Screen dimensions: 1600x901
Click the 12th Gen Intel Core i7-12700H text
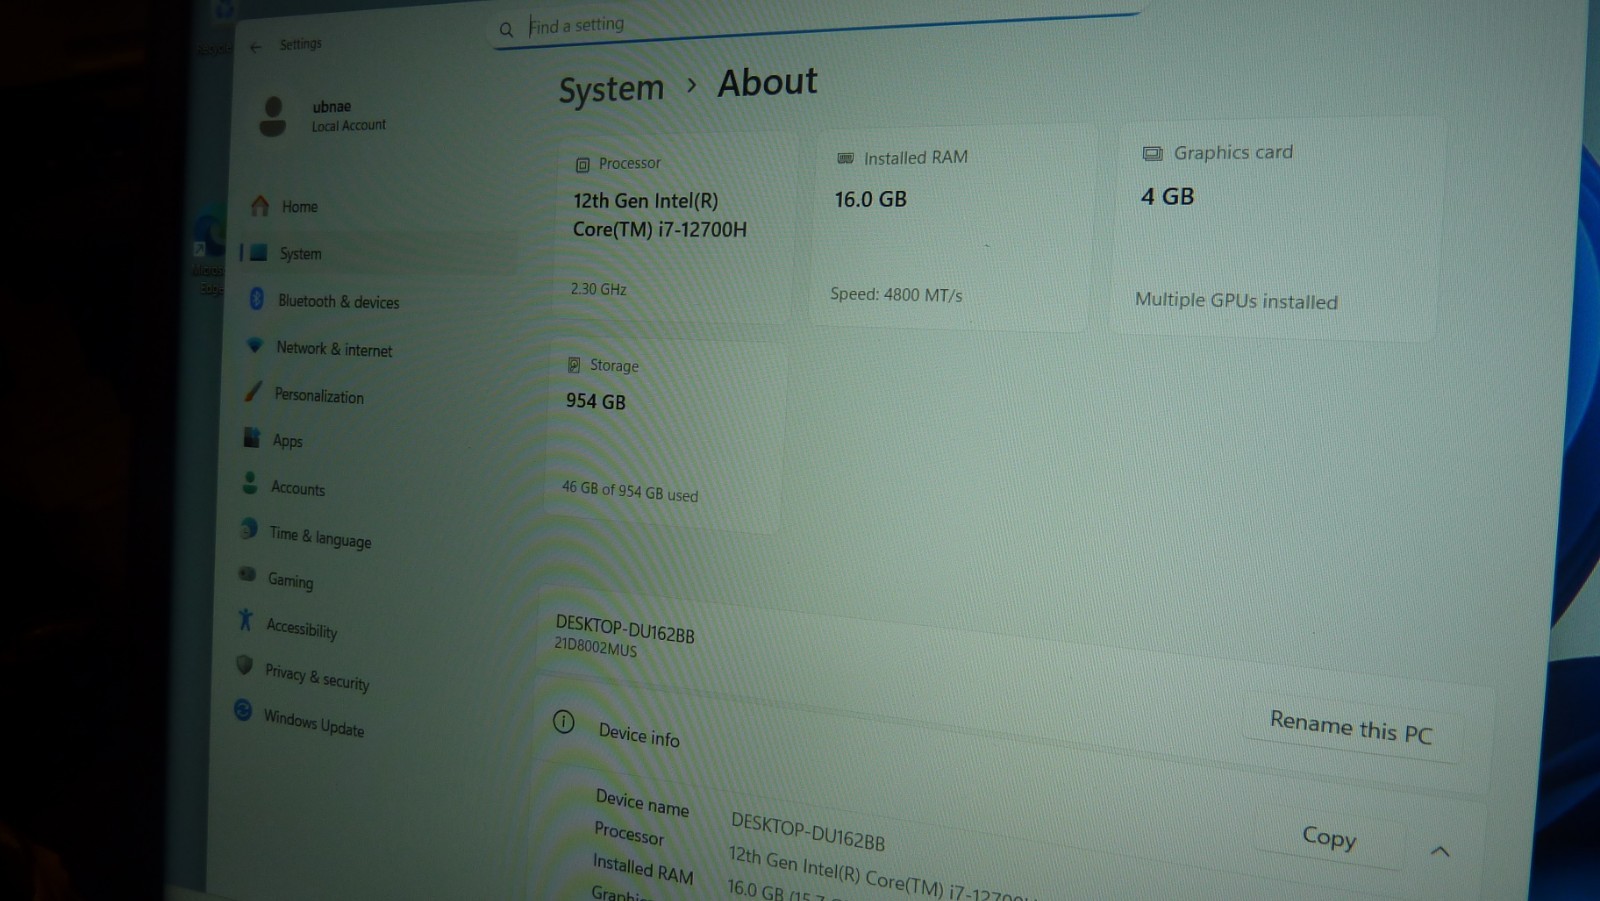(660, 215)
